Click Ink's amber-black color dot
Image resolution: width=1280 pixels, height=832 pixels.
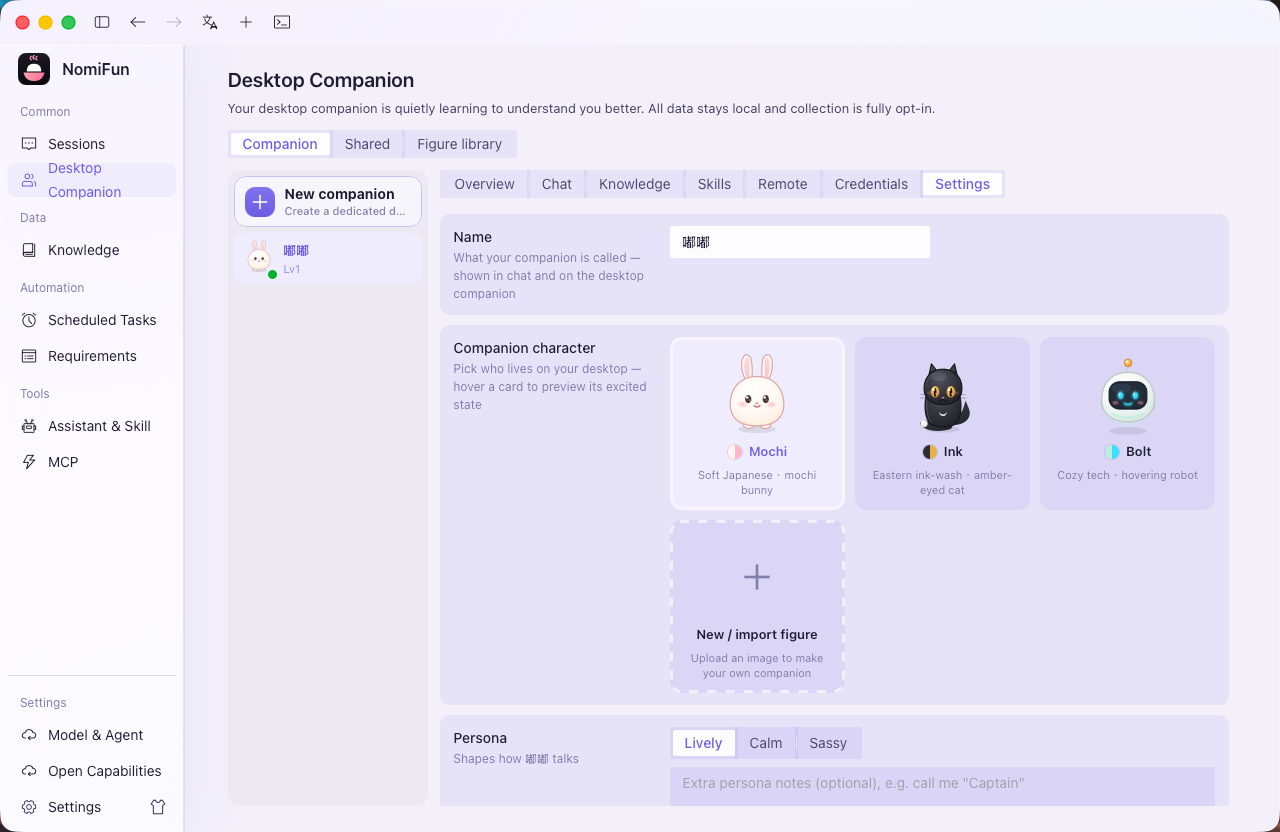point(930,452)
